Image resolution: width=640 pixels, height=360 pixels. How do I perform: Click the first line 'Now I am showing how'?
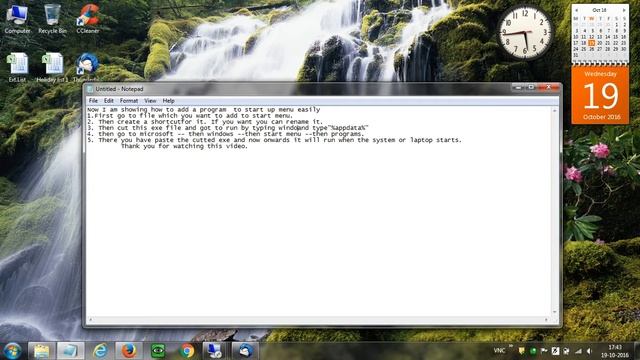pos(203,109)
